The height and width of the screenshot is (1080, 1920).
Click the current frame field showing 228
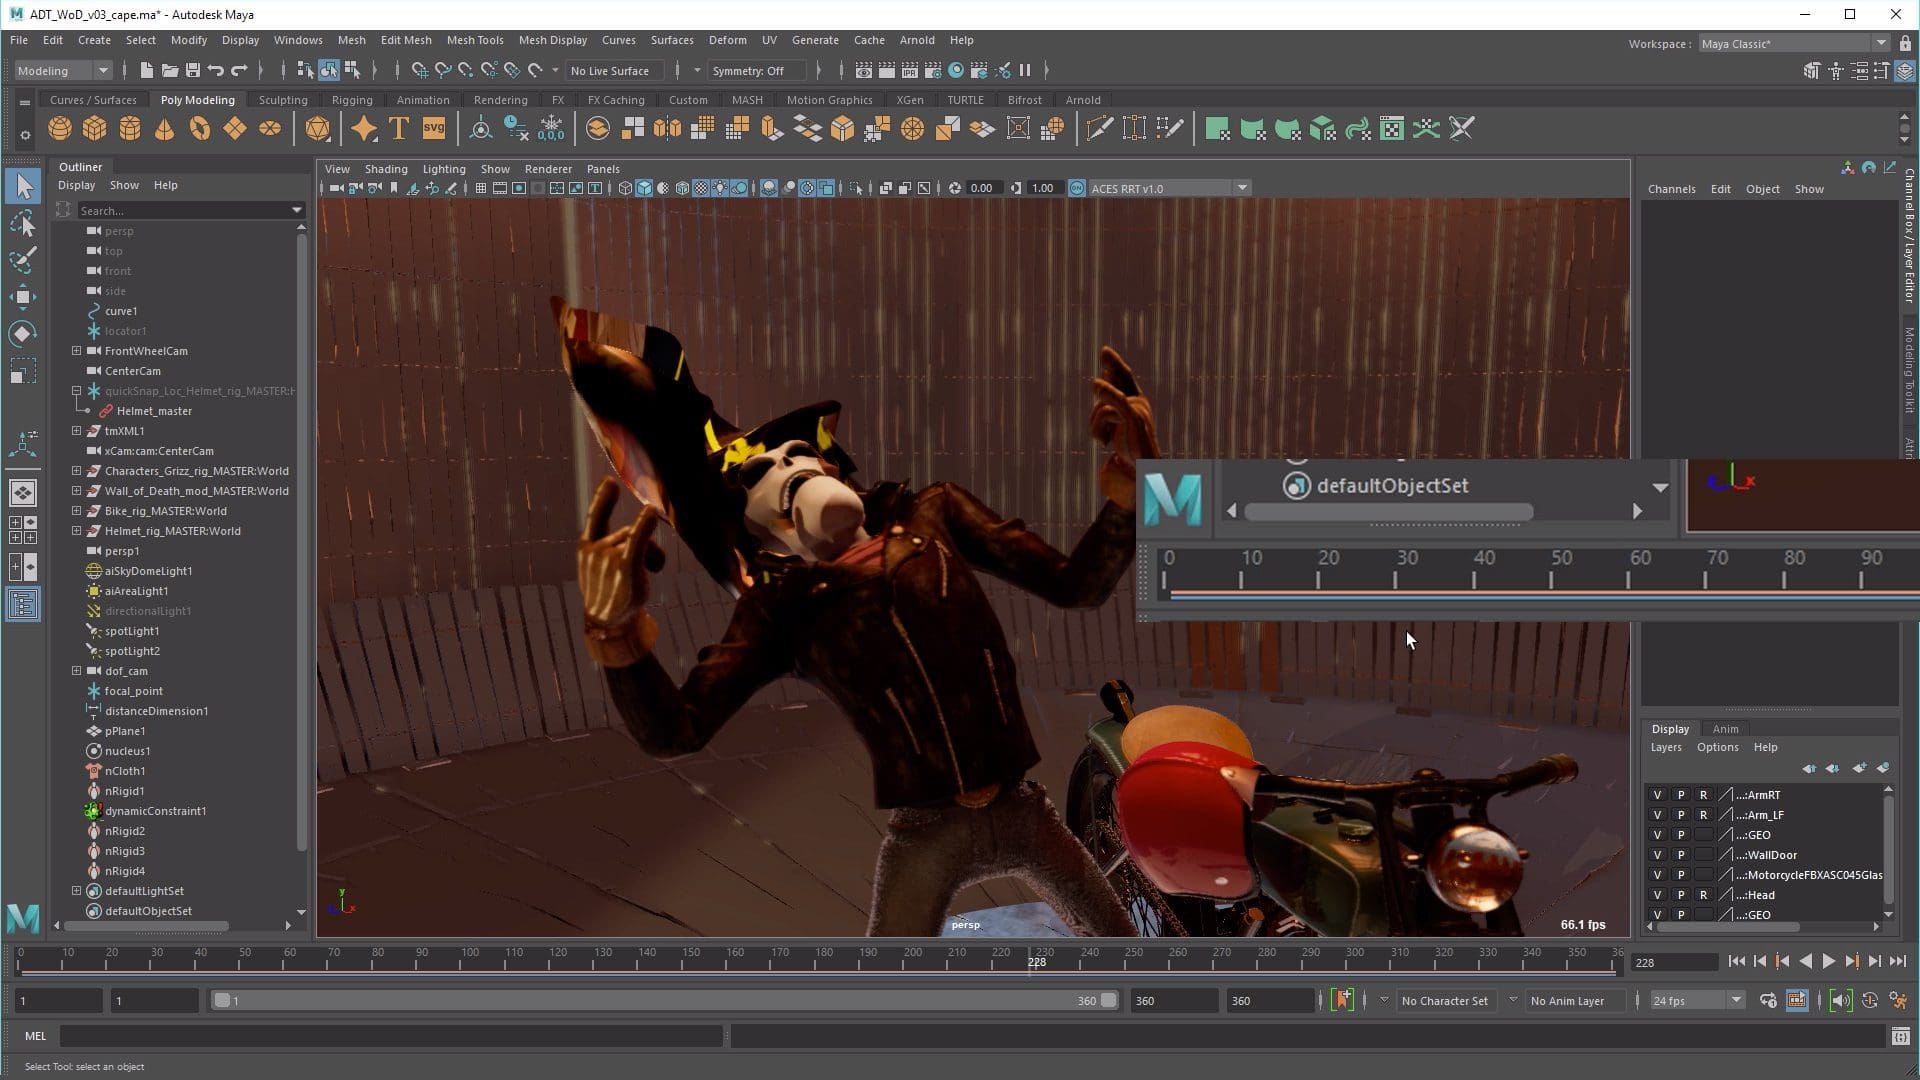[1673, 962]
